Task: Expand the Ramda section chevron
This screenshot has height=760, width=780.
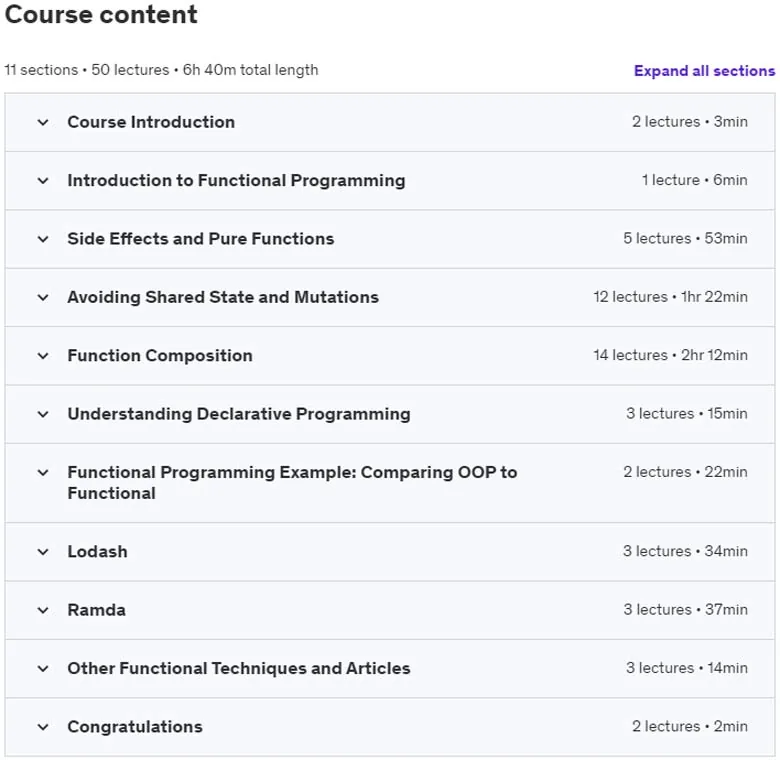Action: click(x=43, y=610)
